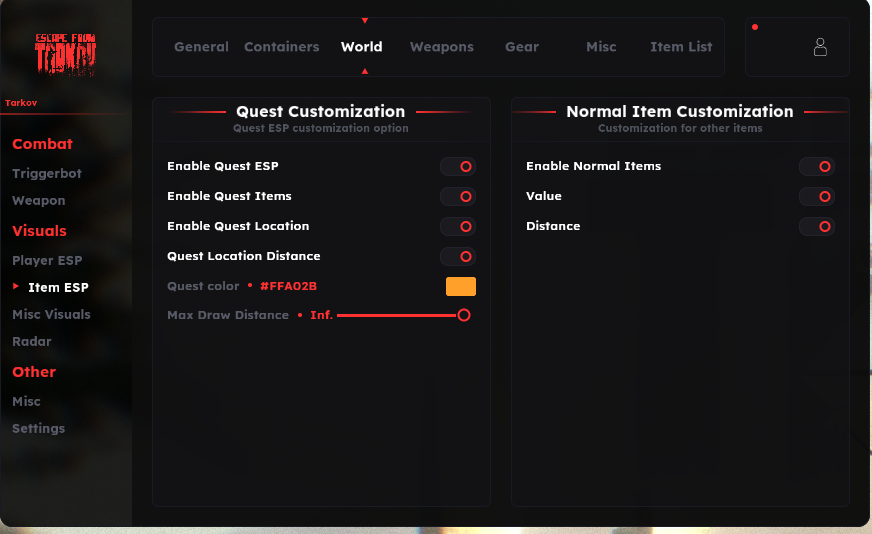Go to the Gear tab
872x534 pixels.
click(522, 47)
